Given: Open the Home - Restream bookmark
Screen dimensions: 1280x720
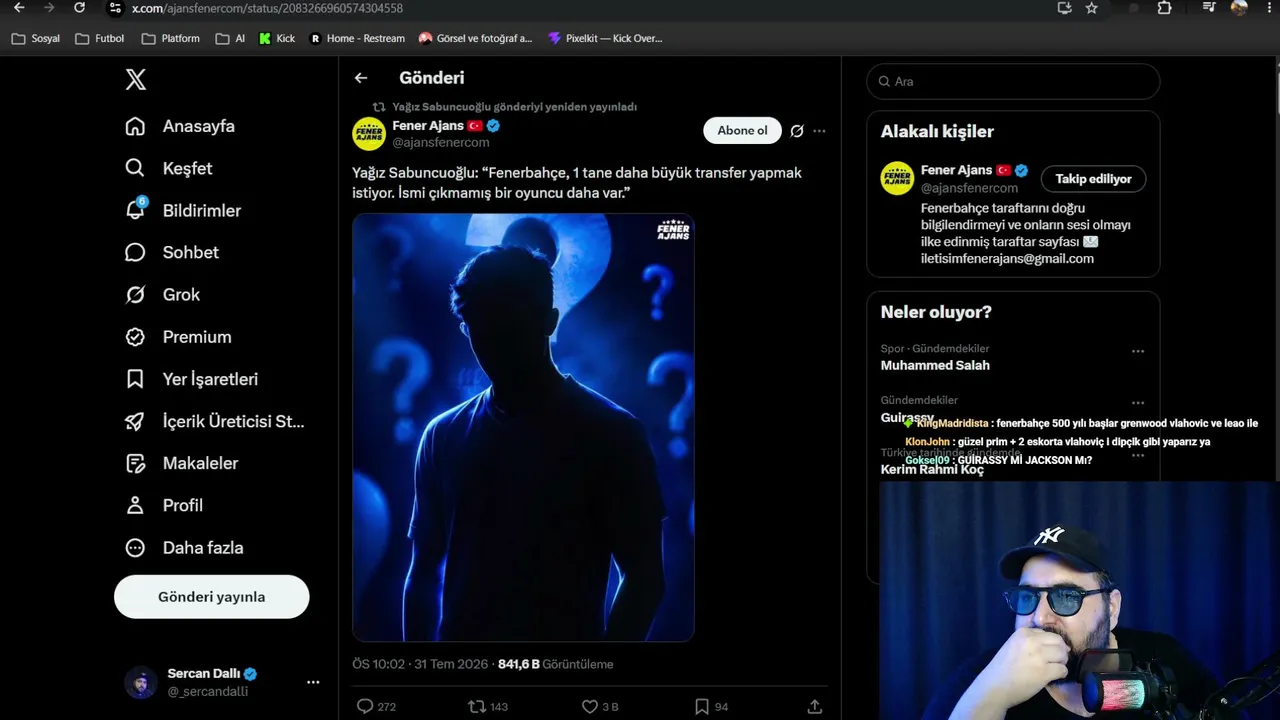Looking at the screenshot, I should point(357,39).
